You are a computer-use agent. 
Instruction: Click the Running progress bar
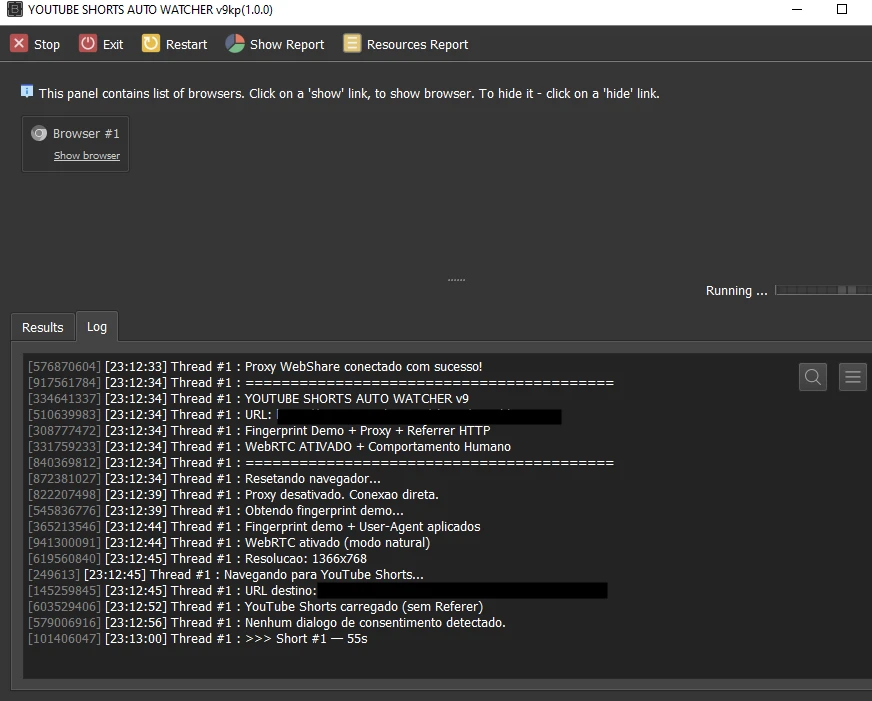click(x=823, y=290)
